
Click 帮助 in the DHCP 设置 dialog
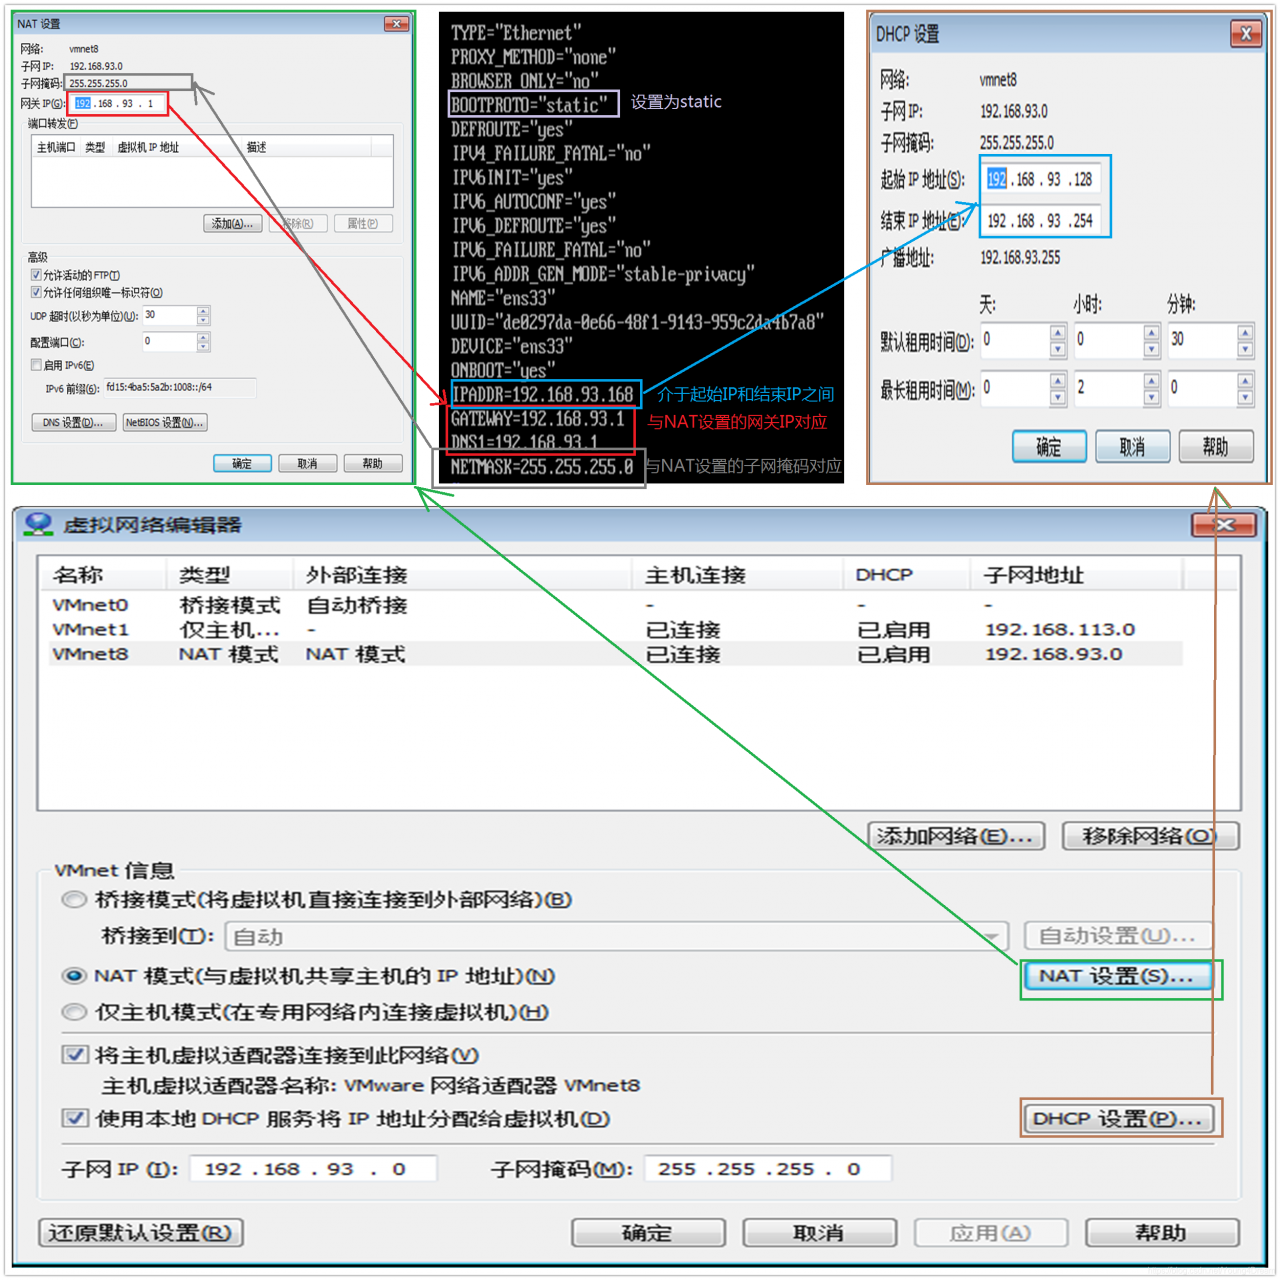pyautogui.click(x=1216, y=447)
